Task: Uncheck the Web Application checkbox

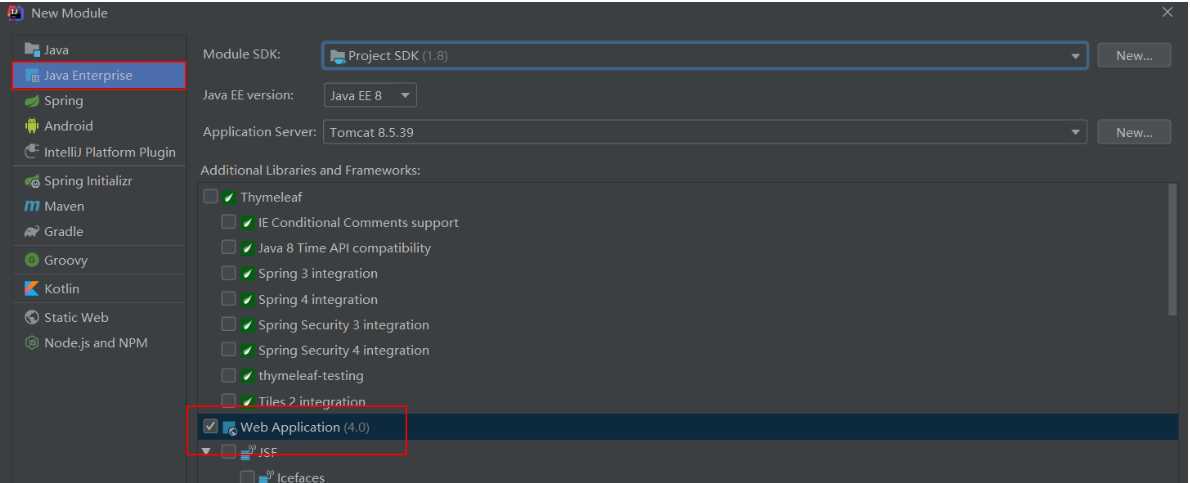Action: coord(210,427)
